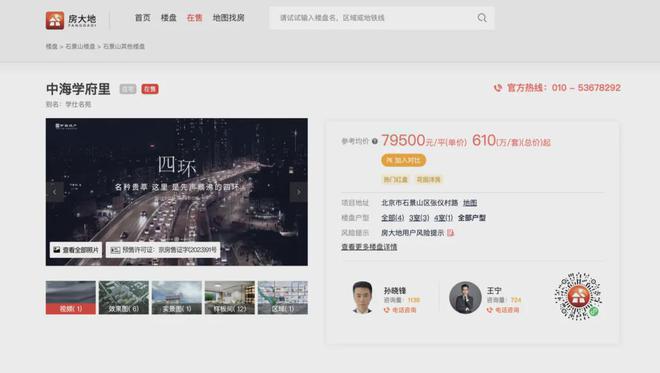Click the official hotline phone icon
Image resolution: width=660 pixels, height=373 pixels.
(498, 88)
